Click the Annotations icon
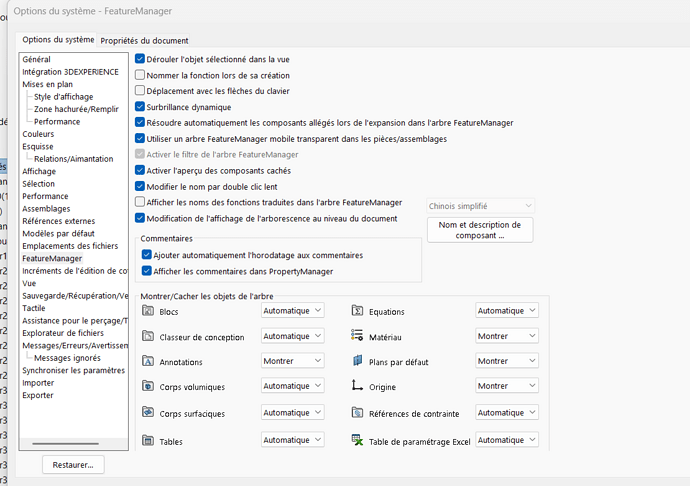This screenshot has height=486, width=690. pyautogui.click(x=148, y=361)
